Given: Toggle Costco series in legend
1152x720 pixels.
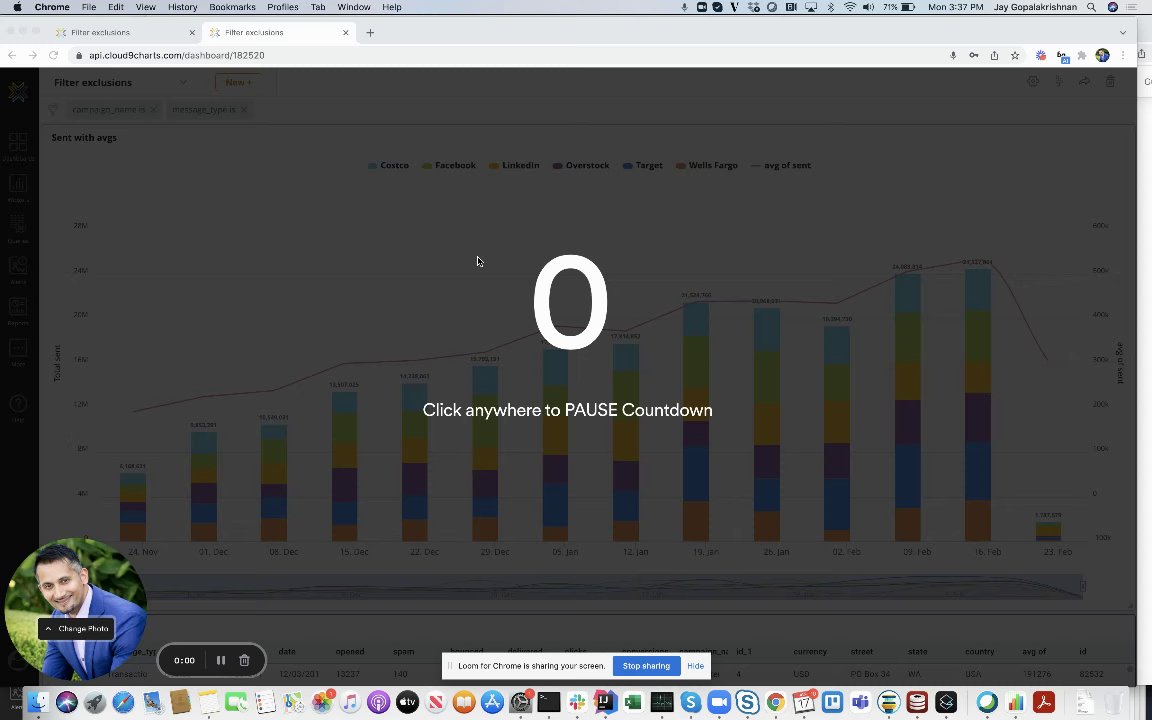Looking at the screenshot, I should pos(388,165).
